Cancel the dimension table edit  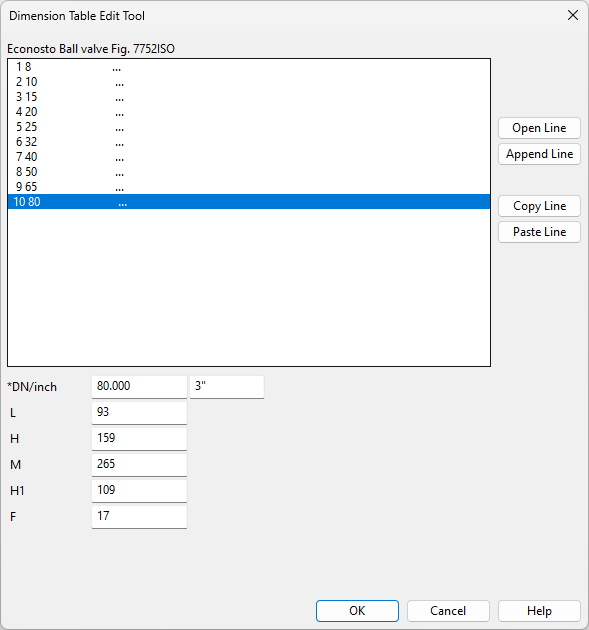[448, 611]
